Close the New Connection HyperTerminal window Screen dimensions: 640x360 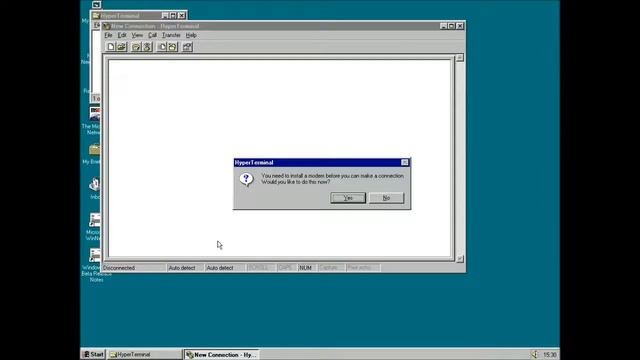(460, 26)
